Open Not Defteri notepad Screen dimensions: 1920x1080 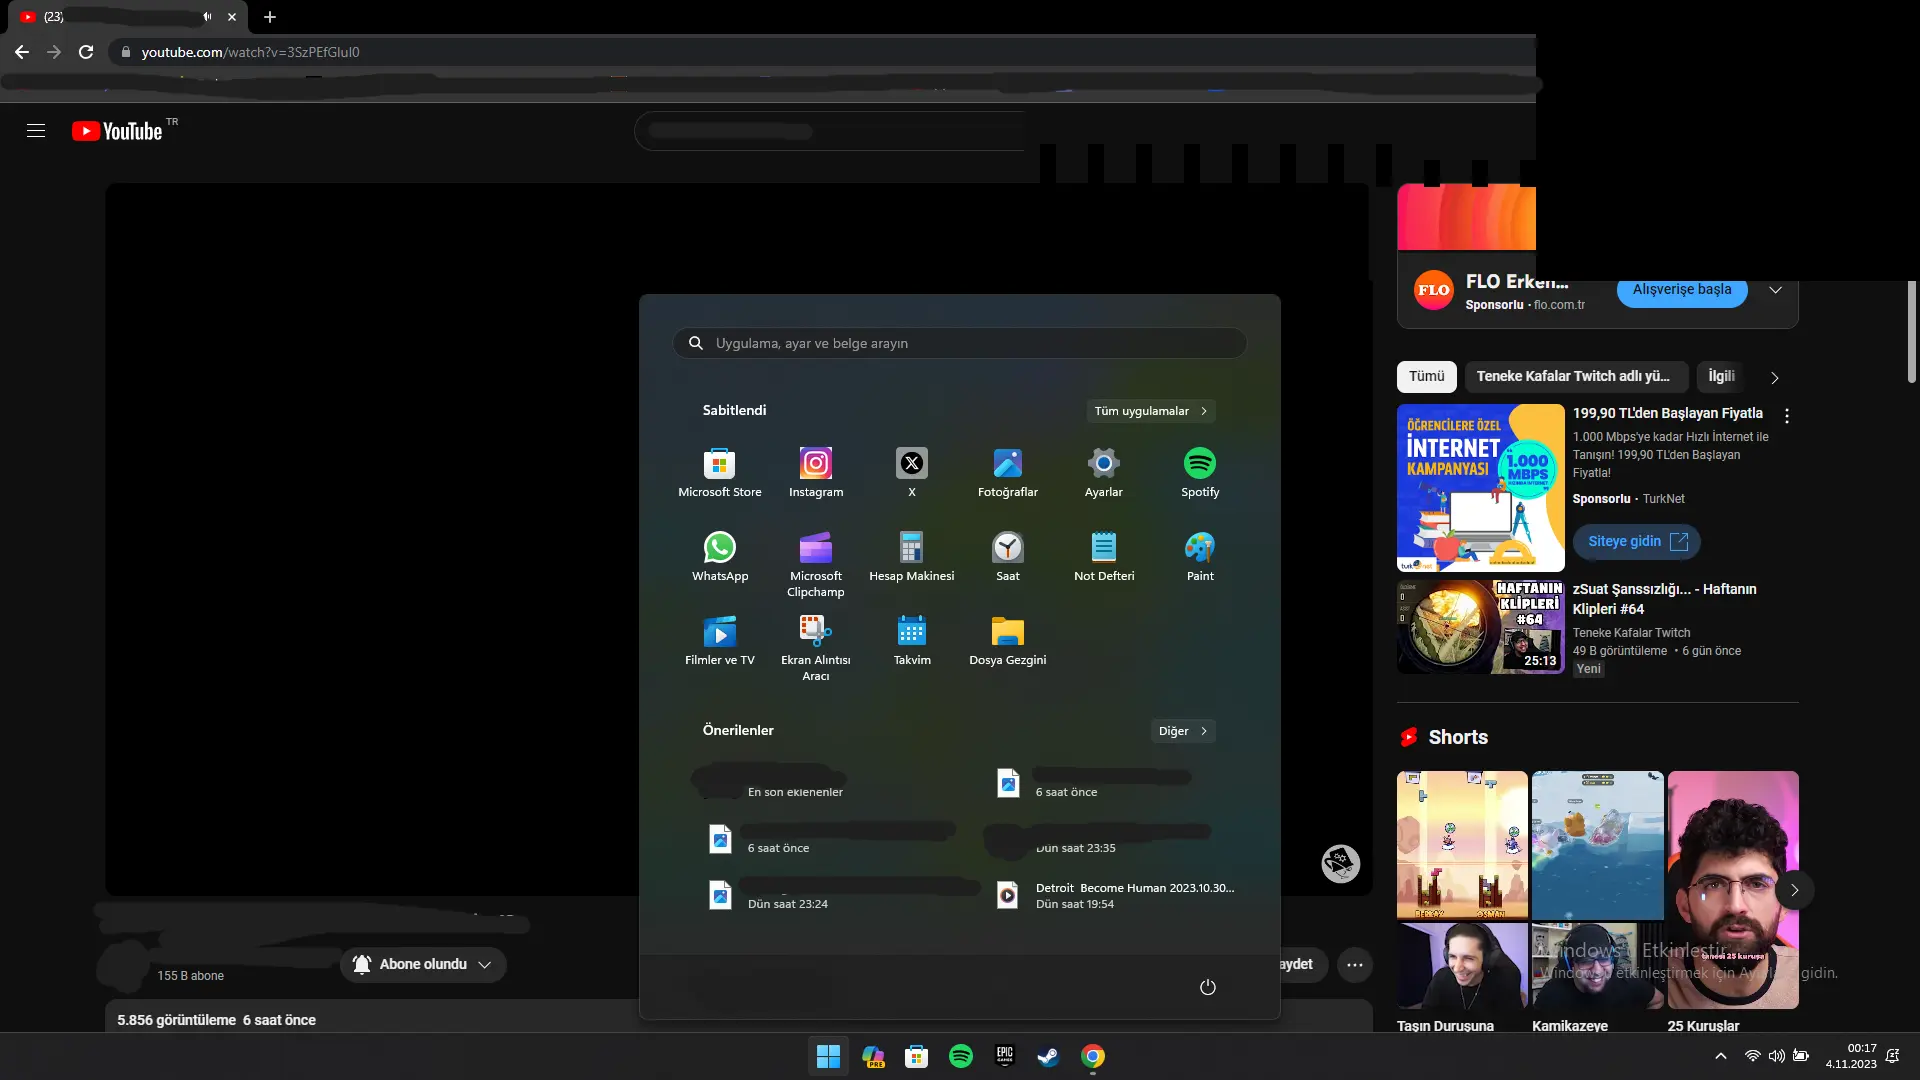1103,556
